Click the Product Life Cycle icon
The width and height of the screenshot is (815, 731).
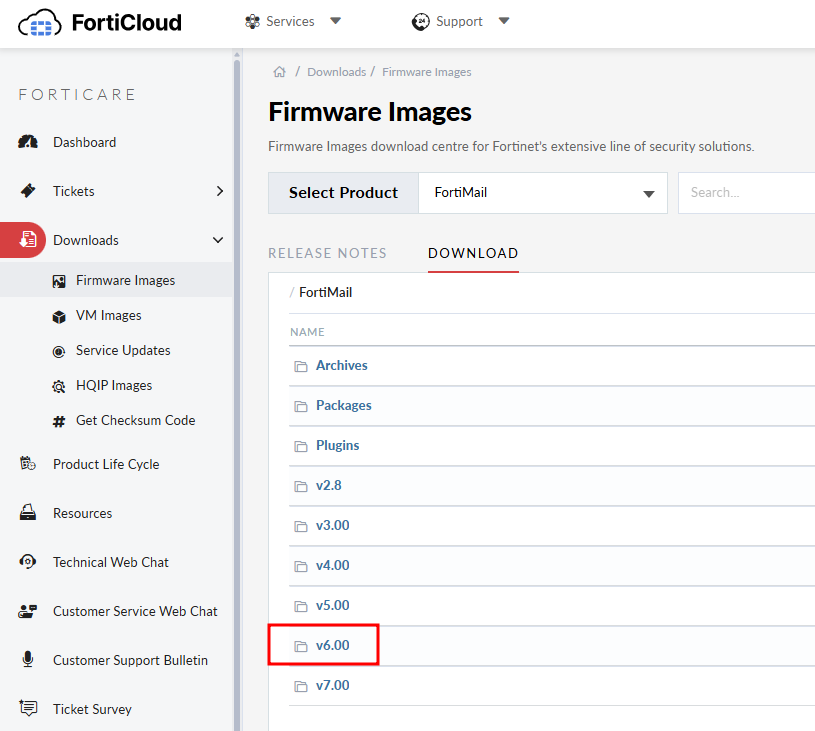[28, 464]
